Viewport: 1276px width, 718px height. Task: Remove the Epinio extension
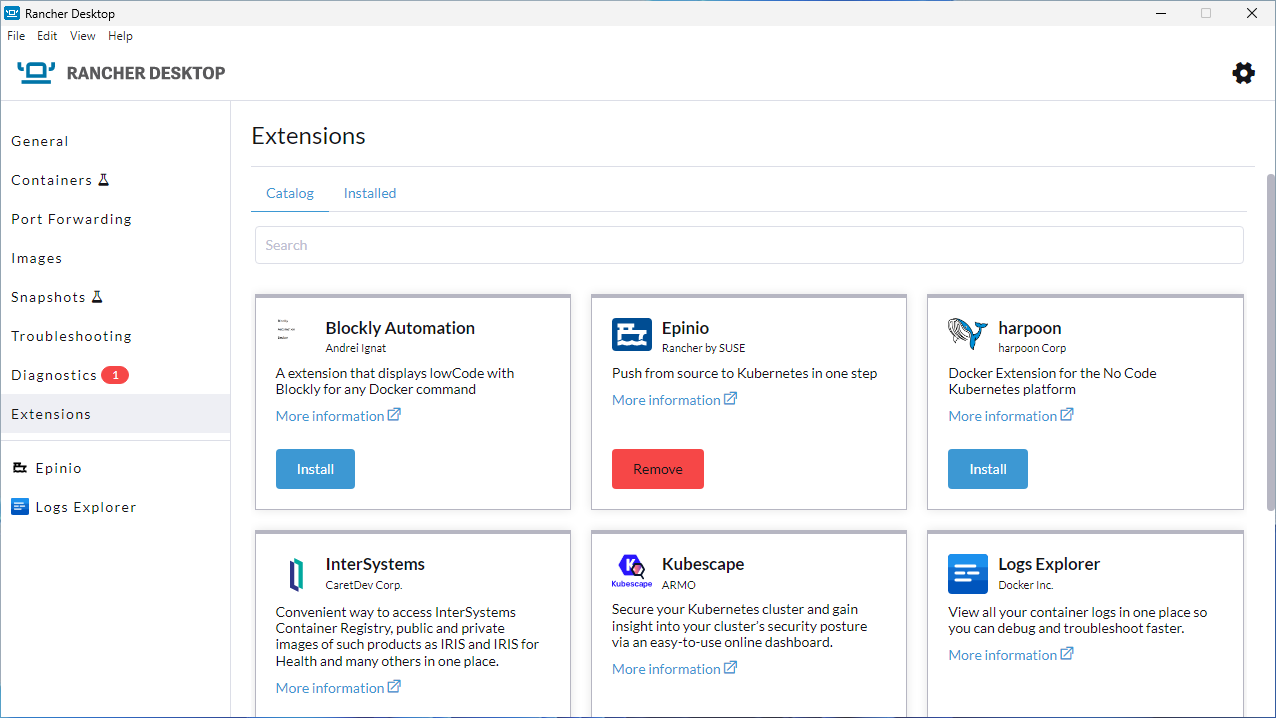coord(658,469)
